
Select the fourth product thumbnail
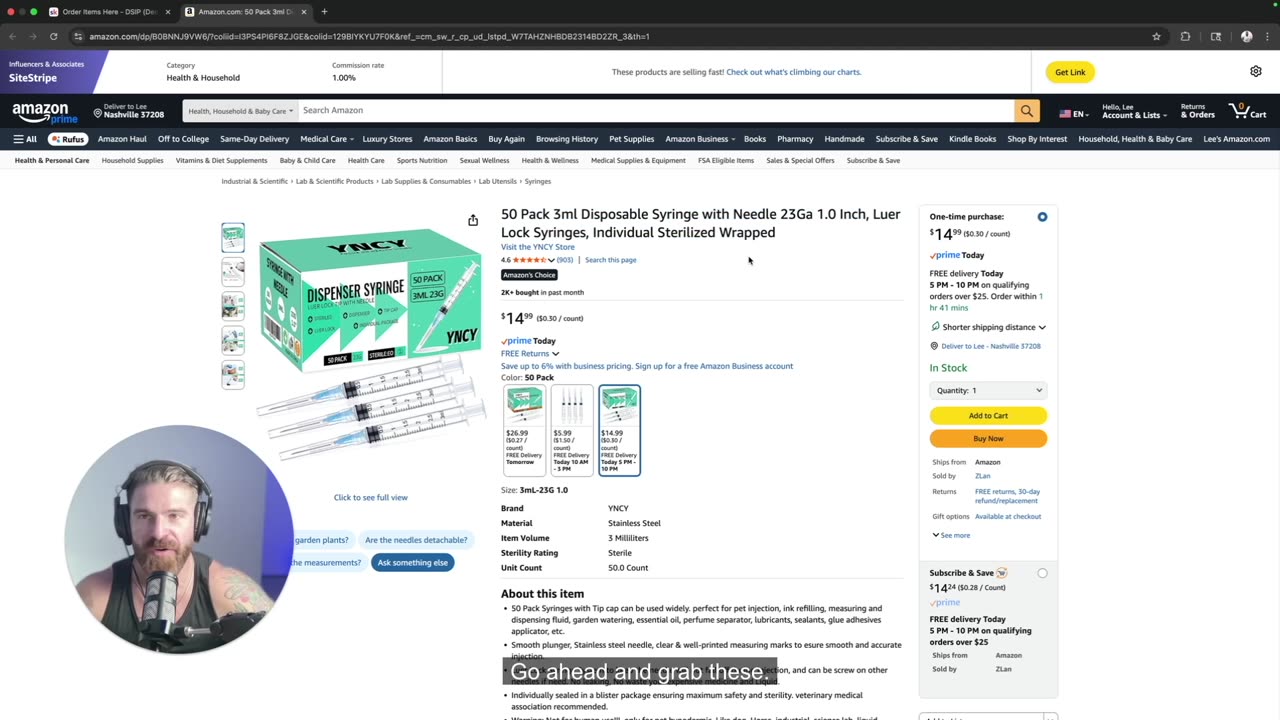233,340
